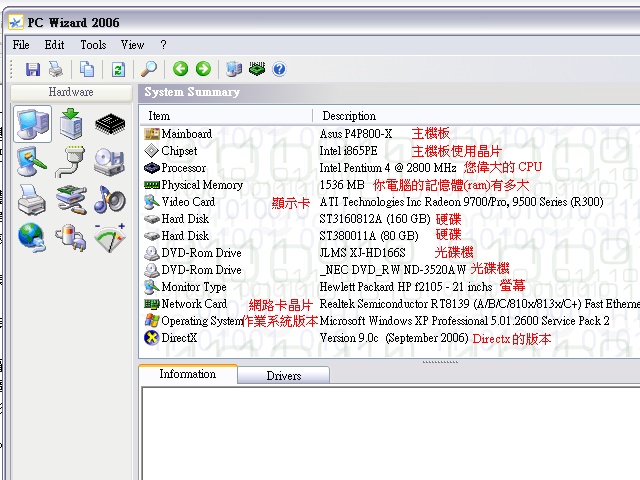The width and height of the screenshot is (640, 480).
Task: Select Processor black chip icon in Hardware panel
Action: click(110, 124)
